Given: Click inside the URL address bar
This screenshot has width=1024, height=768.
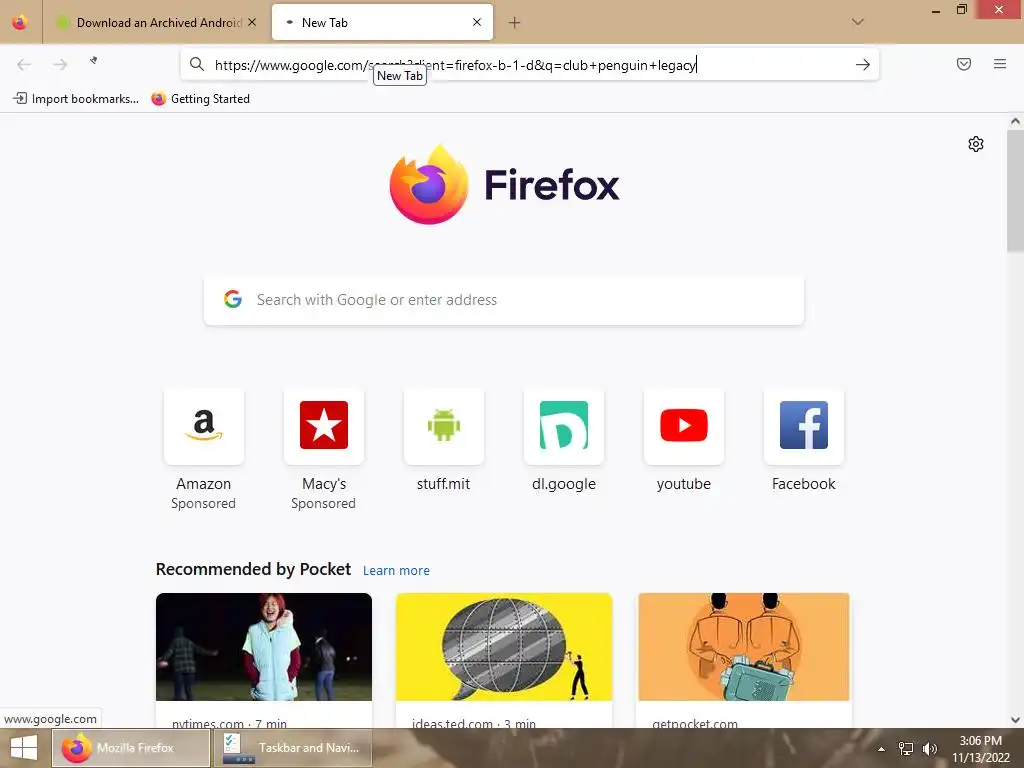Looking at the screenshot, I should (529, 65).
